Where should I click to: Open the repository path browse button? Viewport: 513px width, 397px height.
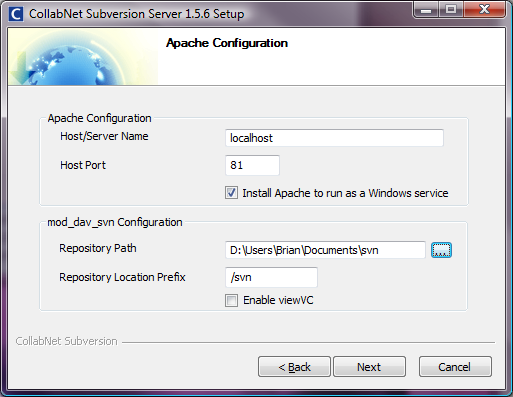tap(441, 250)
